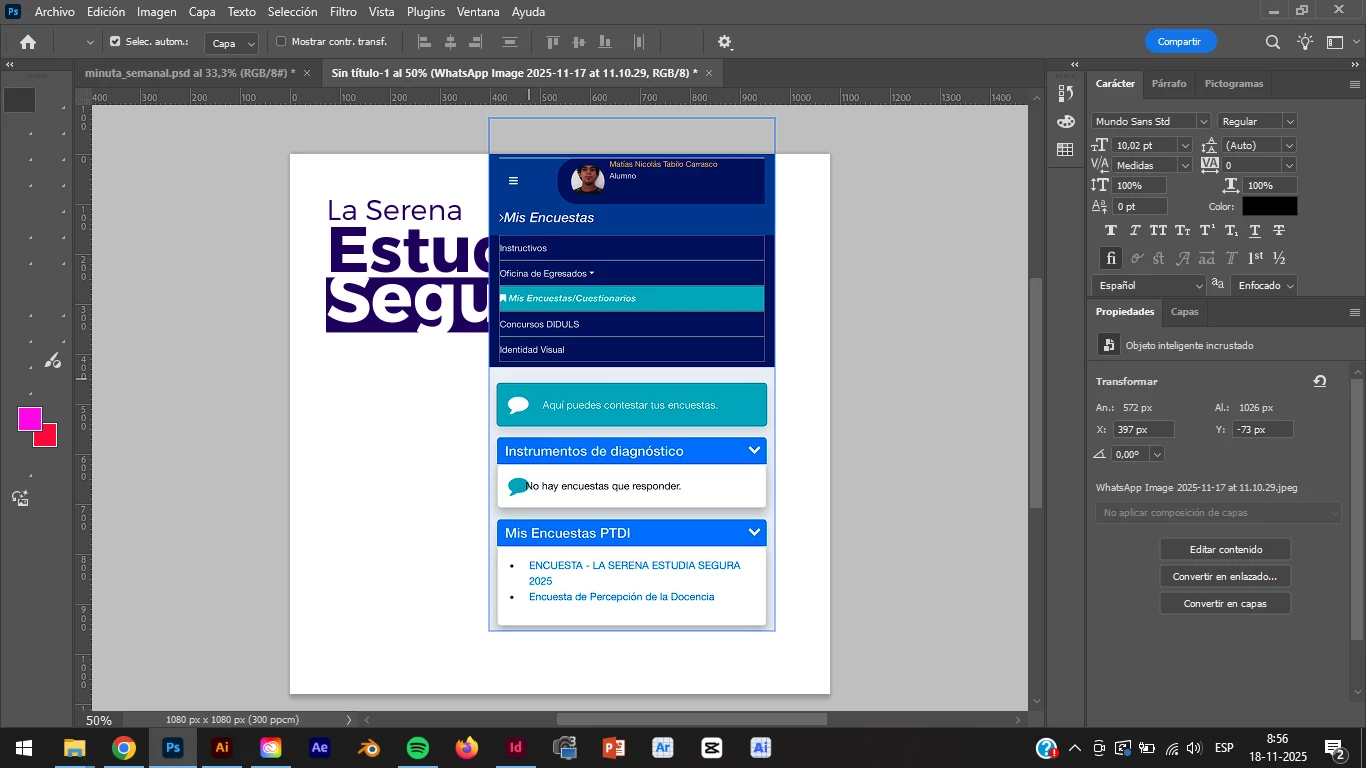
Task: Align top edges icon in options bar
Action: 552,42
